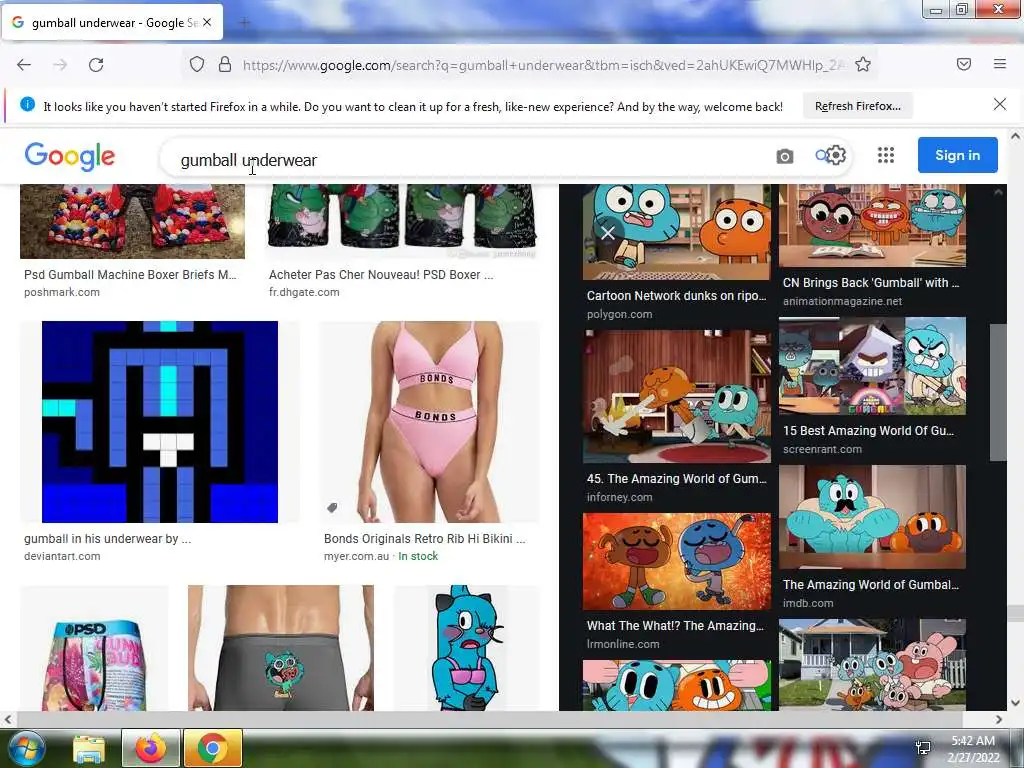Screen dimensions: 1024x768
Task: Open the deviantart.com source link
Action: pyautogui.click(x=62, y=556)
